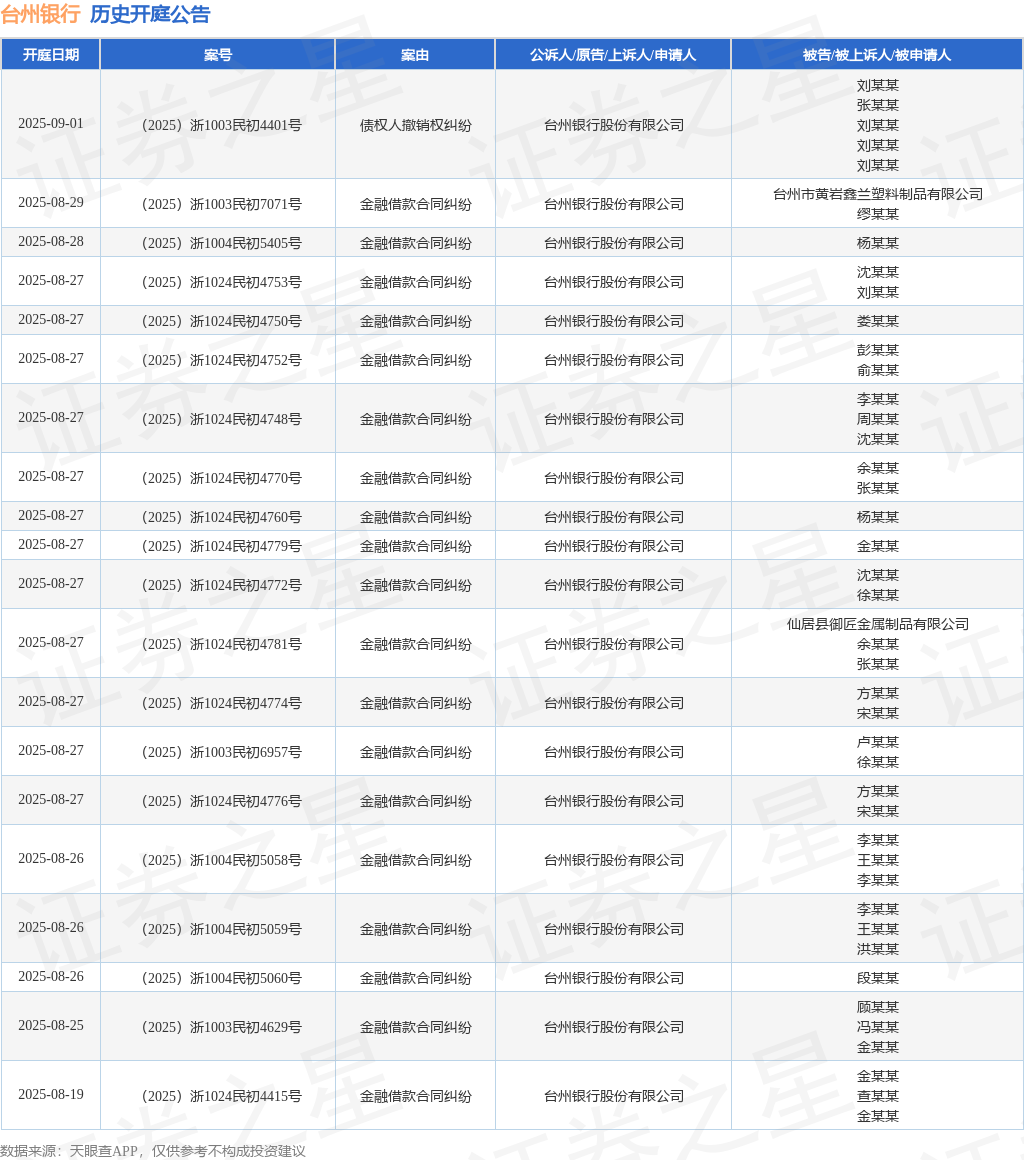Viewport: 1024px width, 1160px height.
Task: Click the 被告/被上诉人/被申请人 column header
Action: coord(878,55)
